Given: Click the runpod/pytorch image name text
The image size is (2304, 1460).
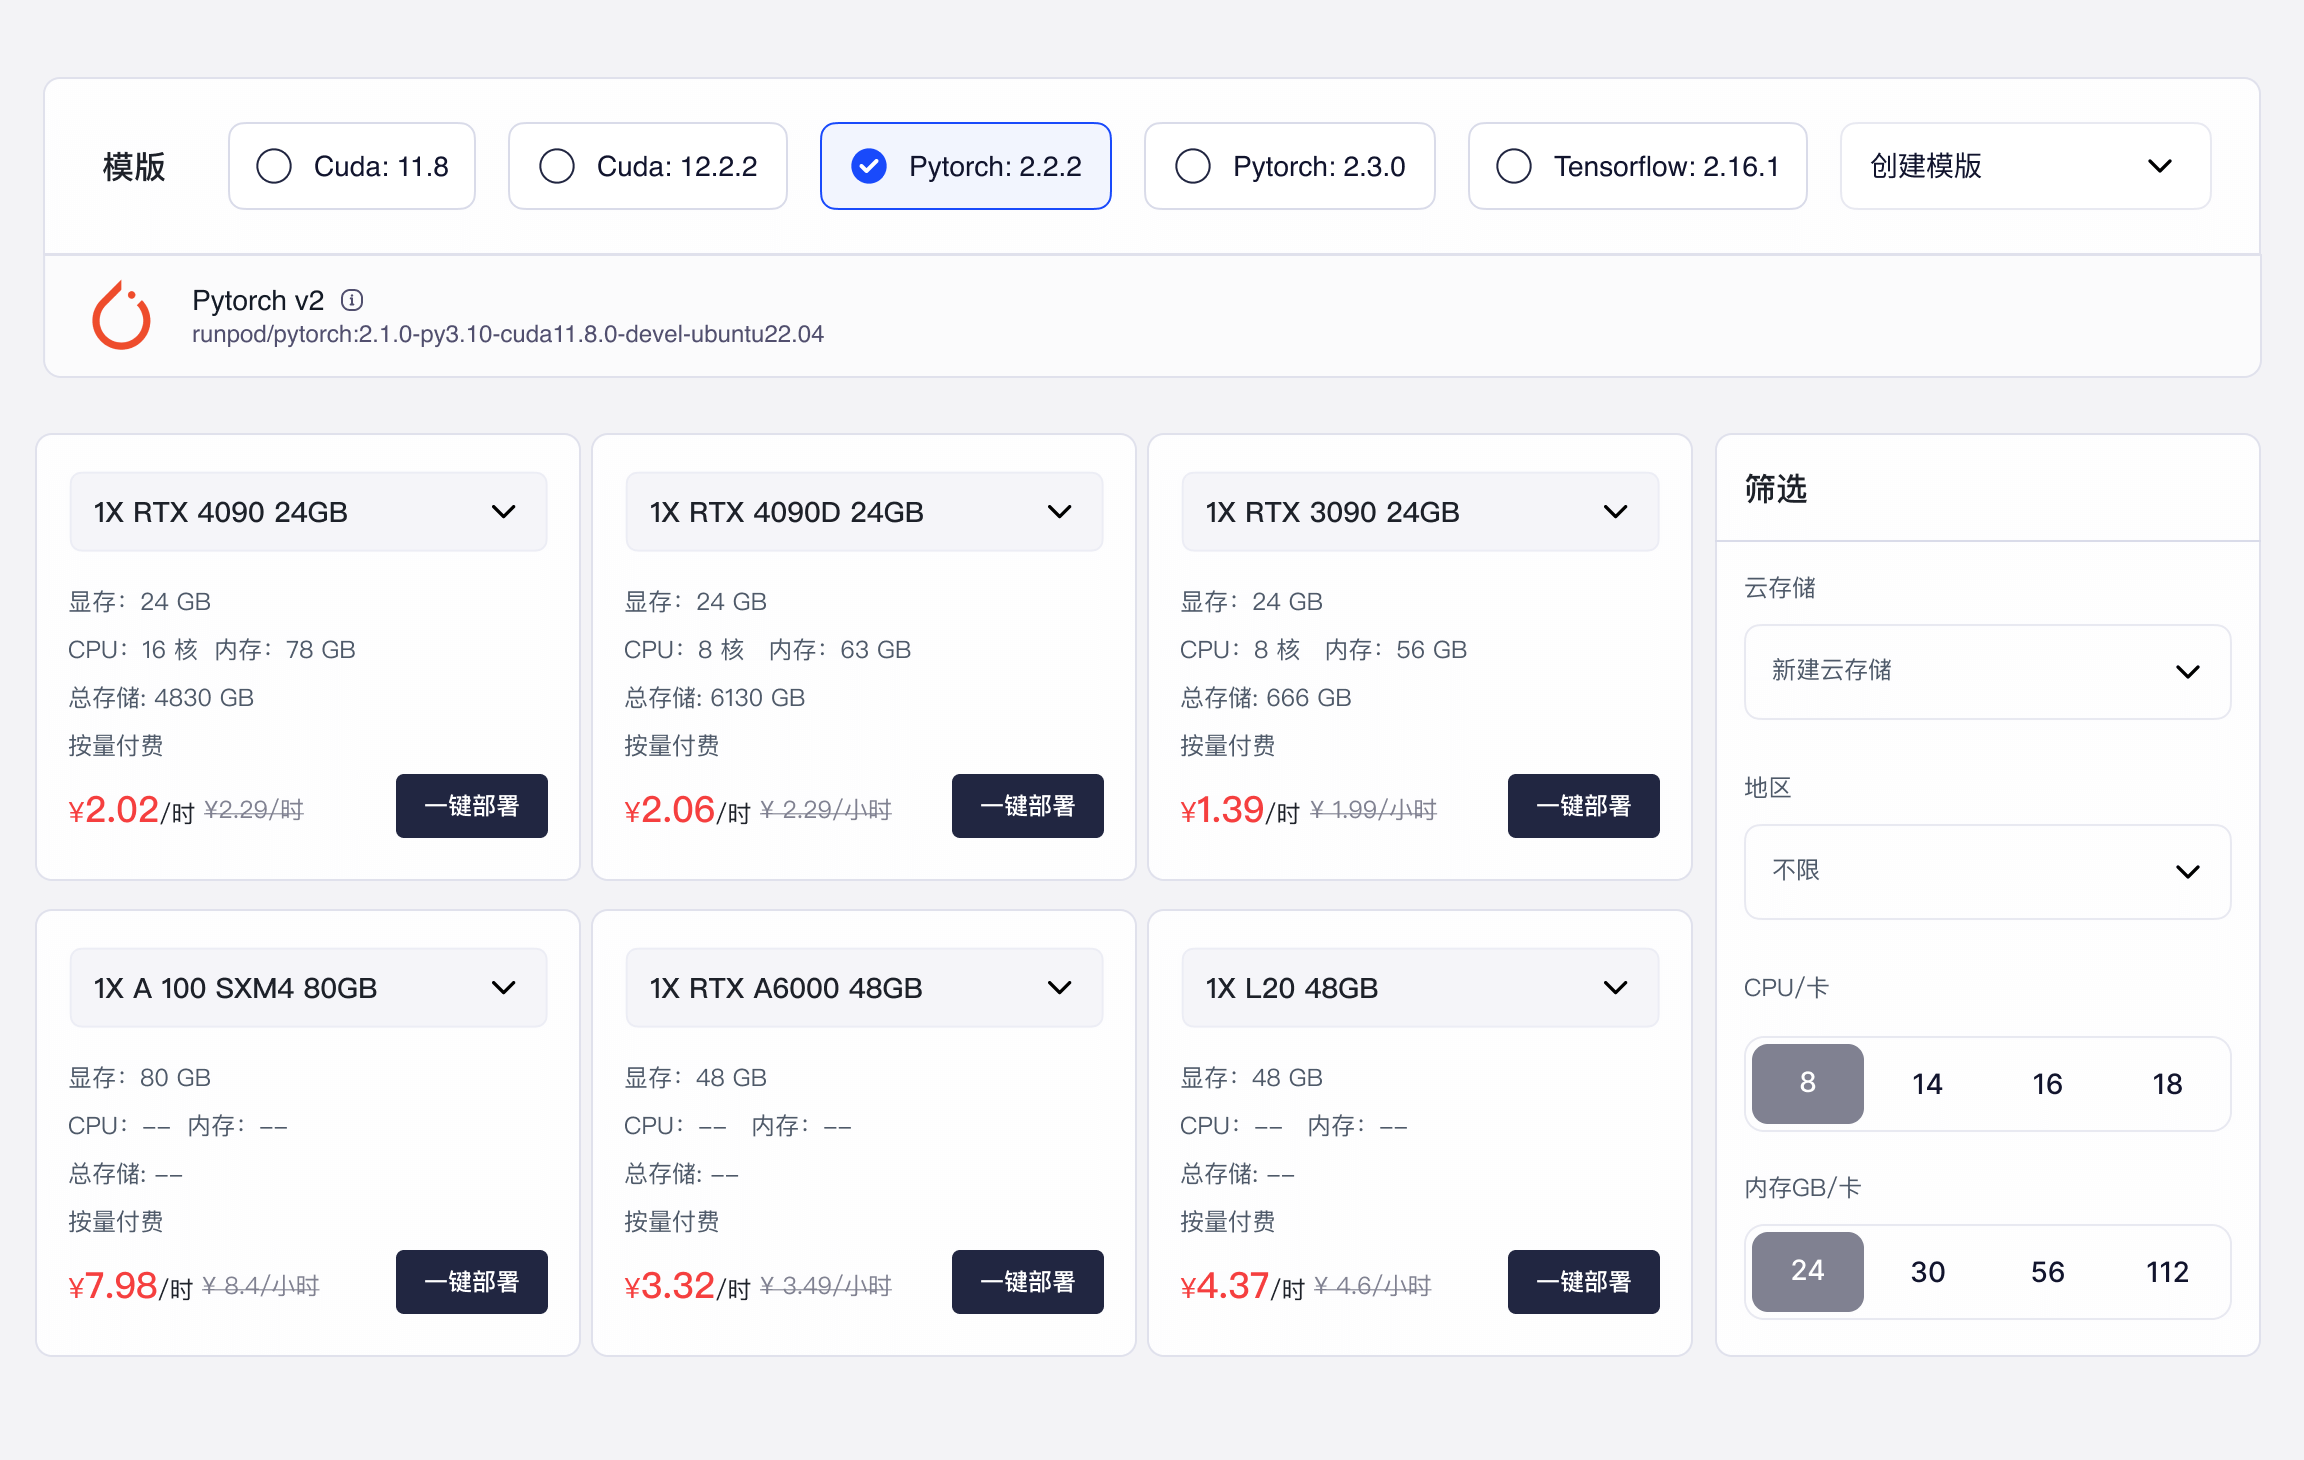Looking at the screenshot, I should (x=508, y=334).
